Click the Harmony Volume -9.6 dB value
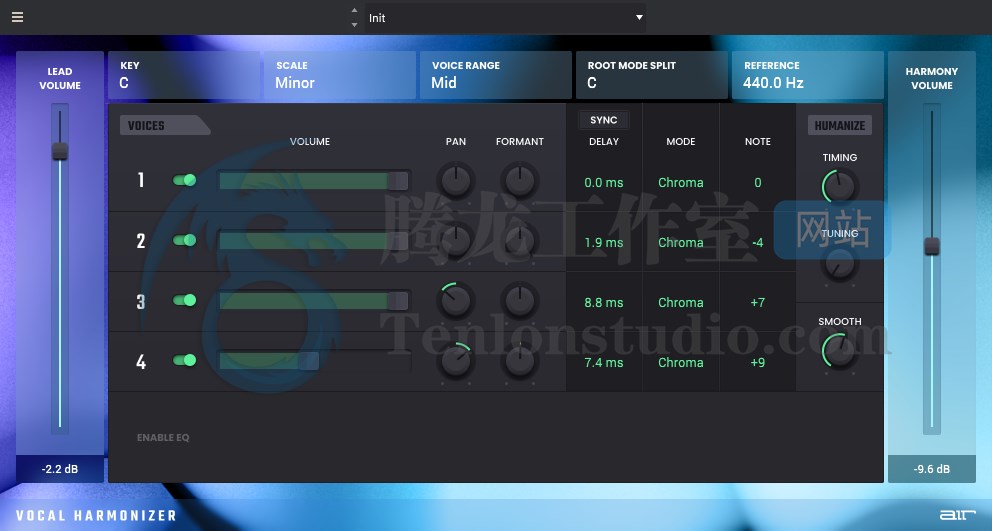 [932, 469]
